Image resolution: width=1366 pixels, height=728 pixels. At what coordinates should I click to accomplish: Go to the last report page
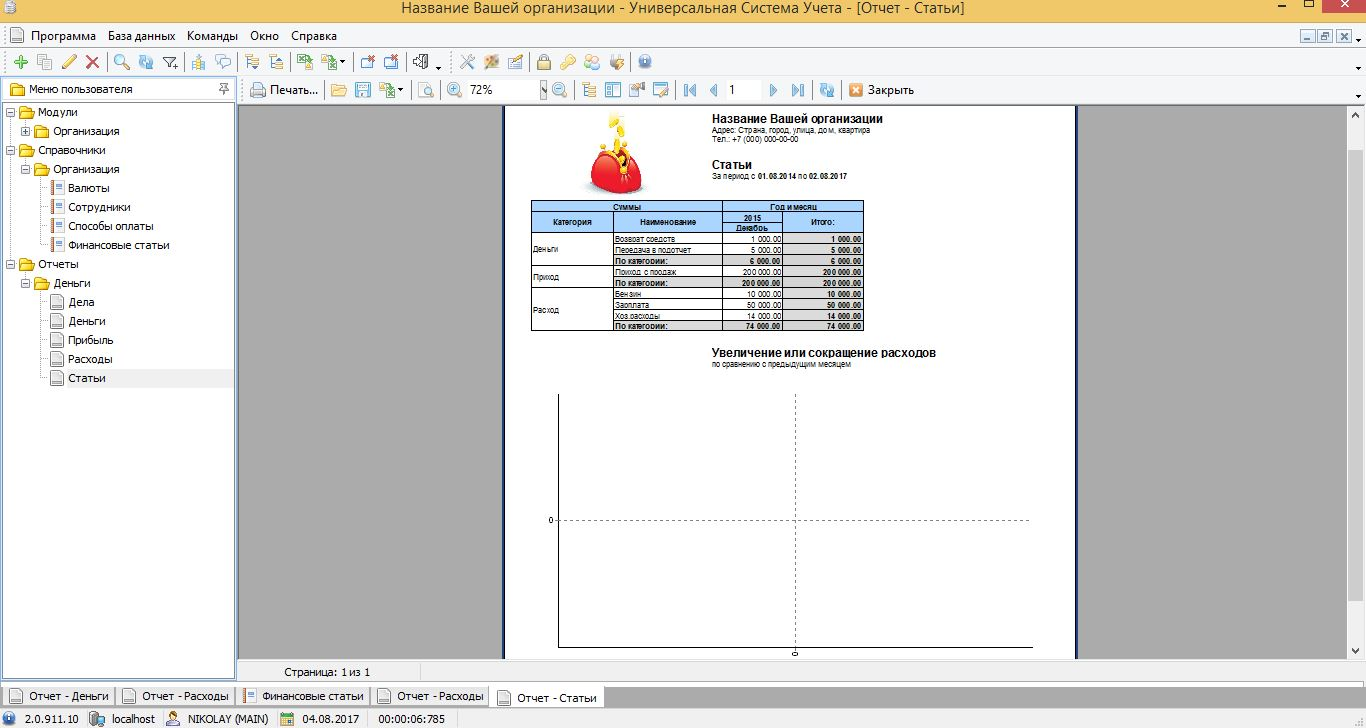coord(797,90)
